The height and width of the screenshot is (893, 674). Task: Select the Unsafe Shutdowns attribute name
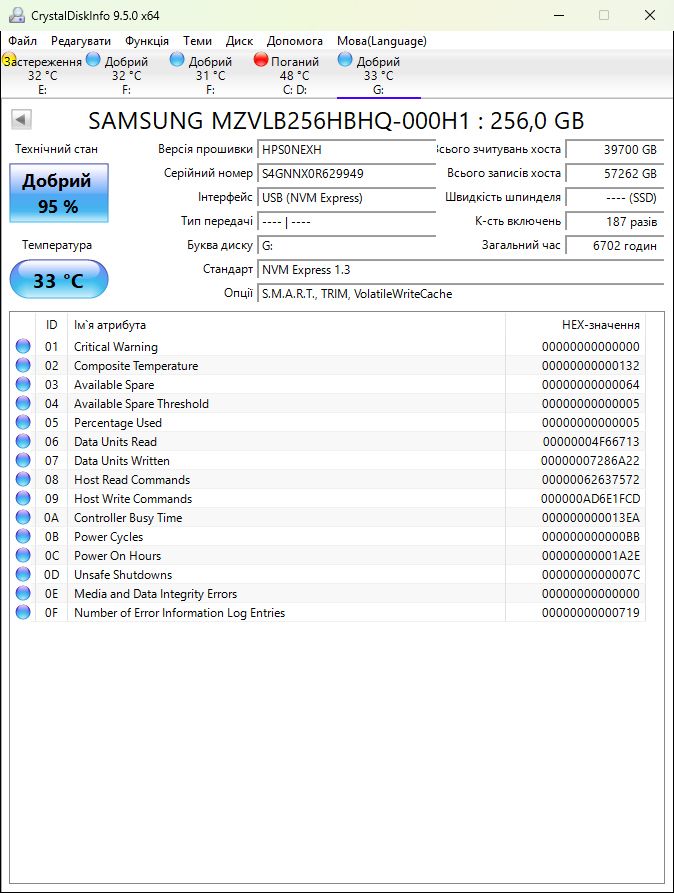(123, 575)
